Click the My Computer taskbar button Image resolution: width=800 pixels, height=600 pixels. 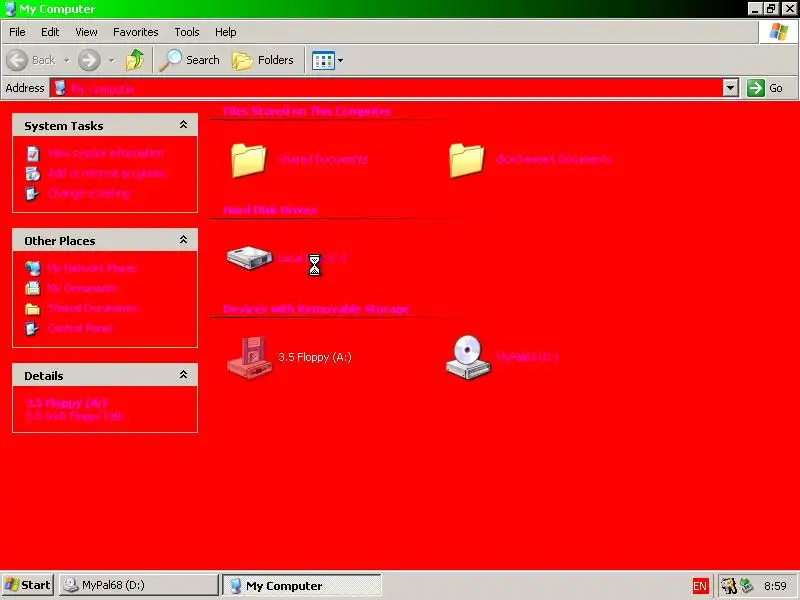pos(302,585)
